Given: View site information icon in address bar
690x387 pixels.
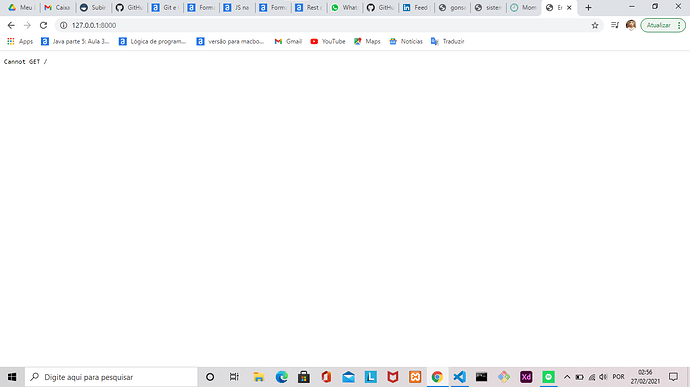Looking at the screenshot, I should (63, 26).
